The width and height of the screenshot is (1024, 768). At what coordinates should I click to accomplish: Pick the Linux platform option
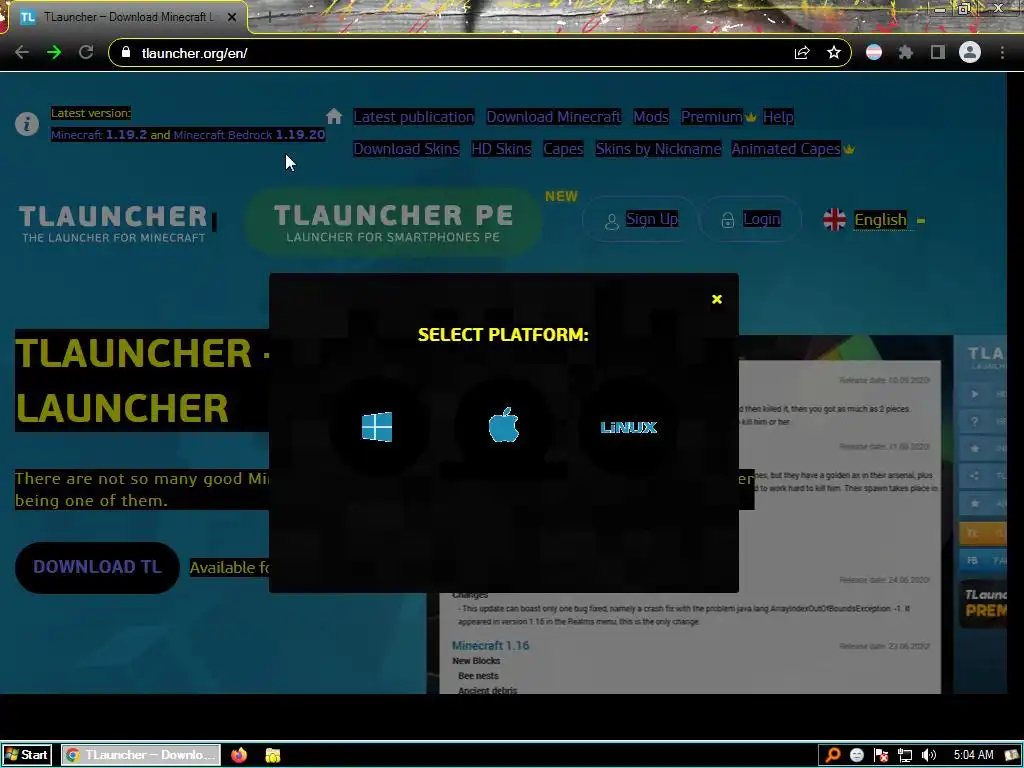click(x=628, y=427)
